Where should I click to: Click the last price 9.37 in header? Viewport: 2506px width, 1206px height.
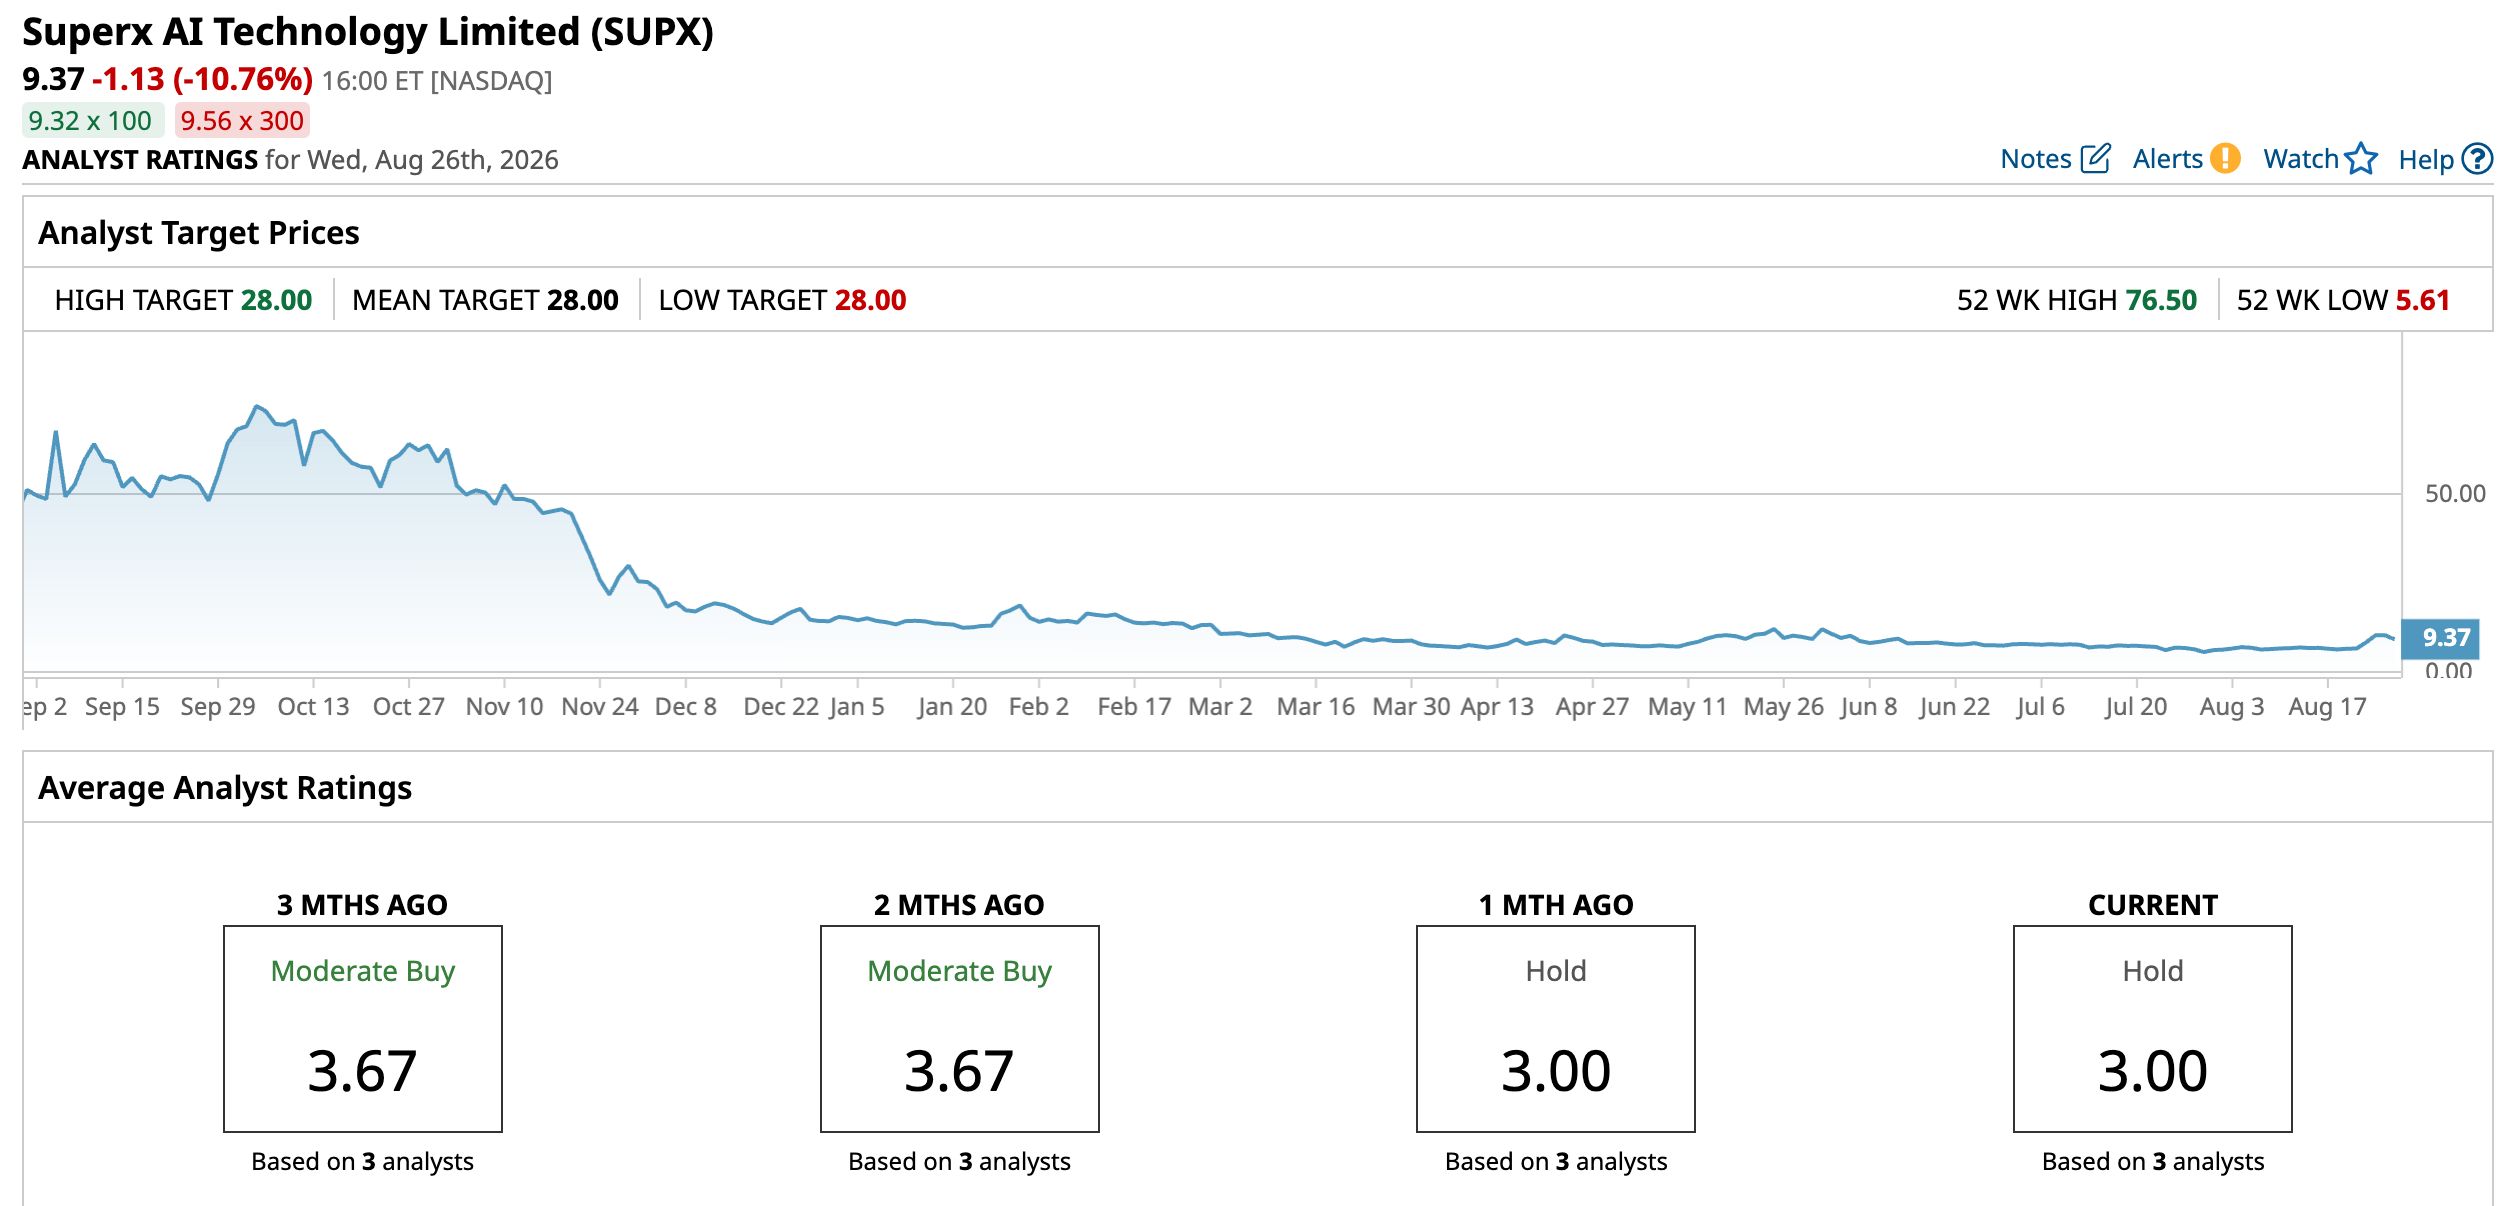pyautogui.click(x=53, y=79)
